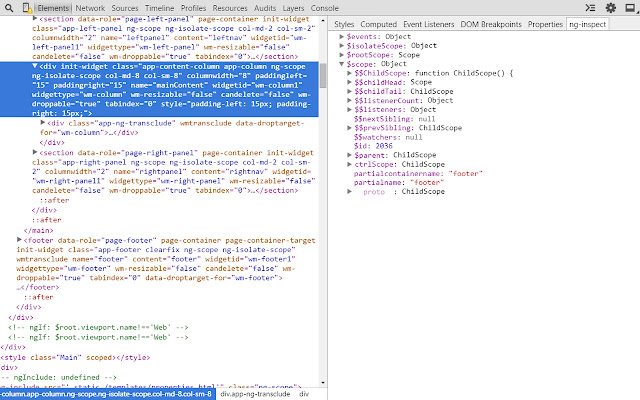
Task: Expand the footer element node
Action: pyautogui.click(x=21, y=240)
